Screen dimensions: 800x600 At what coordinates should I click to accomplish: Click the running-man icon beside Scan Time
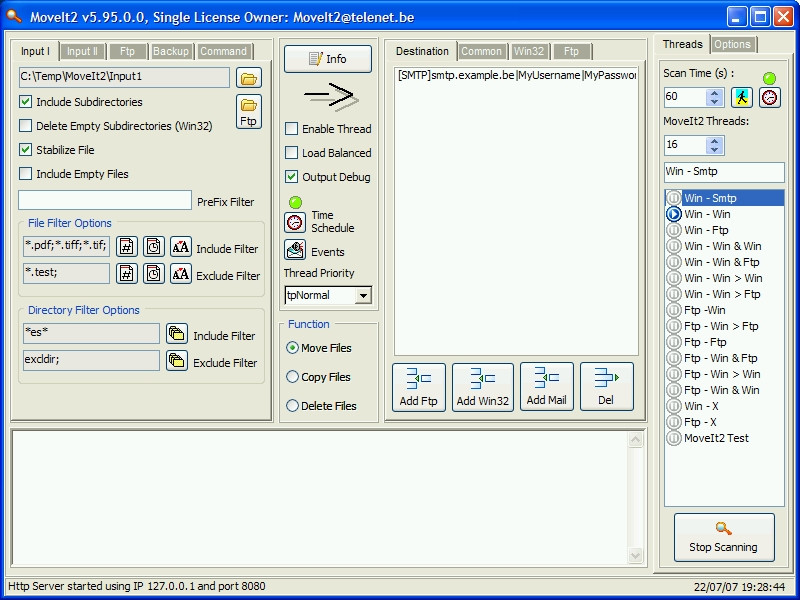click(x=742, y=97)
